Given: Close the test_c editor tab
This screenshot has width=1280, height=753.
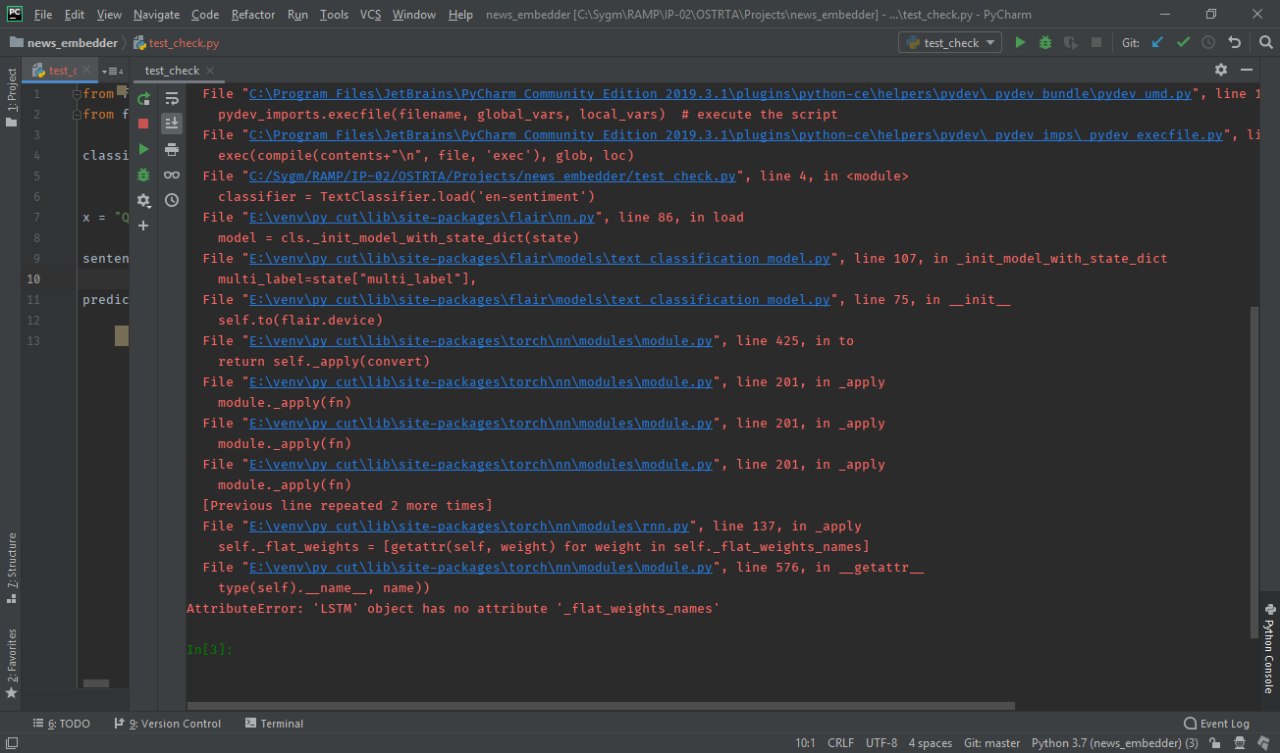Looking at the screenshot, I should (87, 71).
